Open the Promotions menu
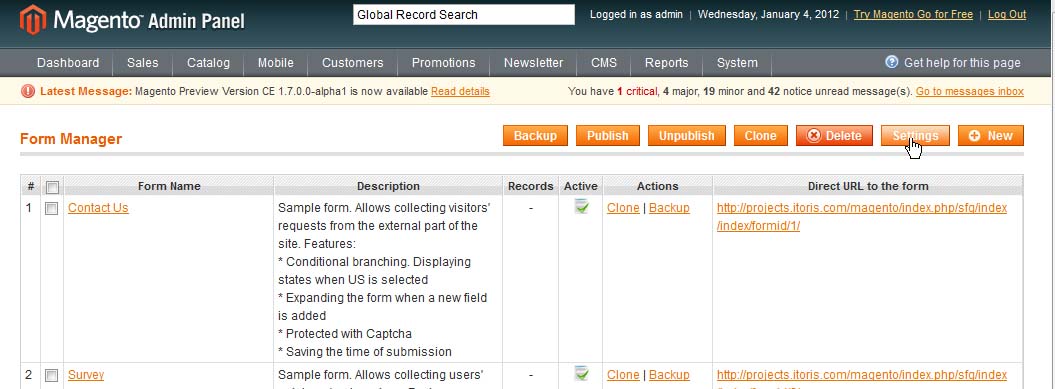Image resolution: width=1055 pixels, height=389 pixels. click(x=443, y=63)
